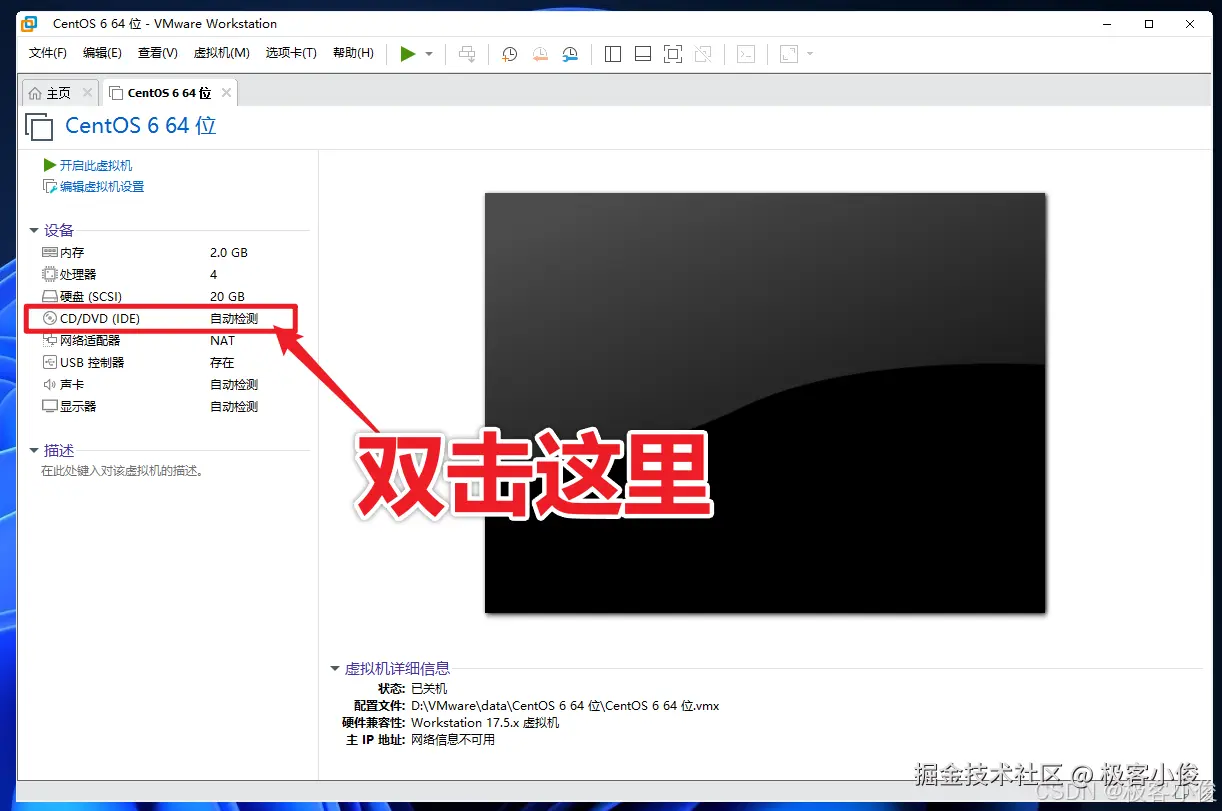Select the CD/DVD (IDE) row label

click(100, 319)
